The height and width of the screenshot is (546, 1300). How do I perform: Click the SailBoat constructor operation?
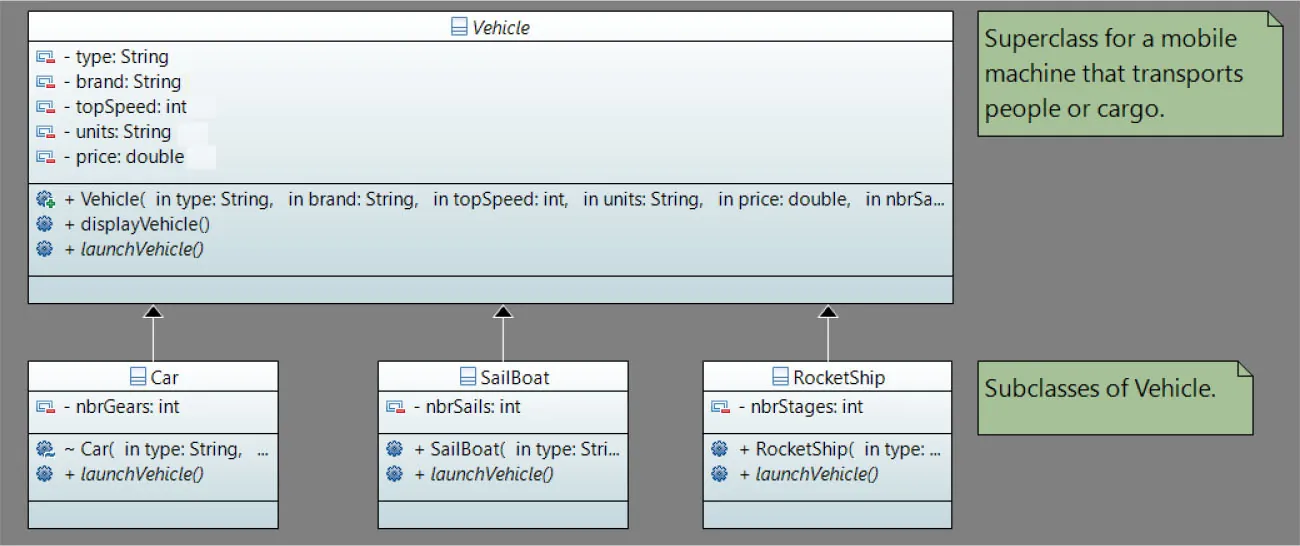tap(517, 449)
